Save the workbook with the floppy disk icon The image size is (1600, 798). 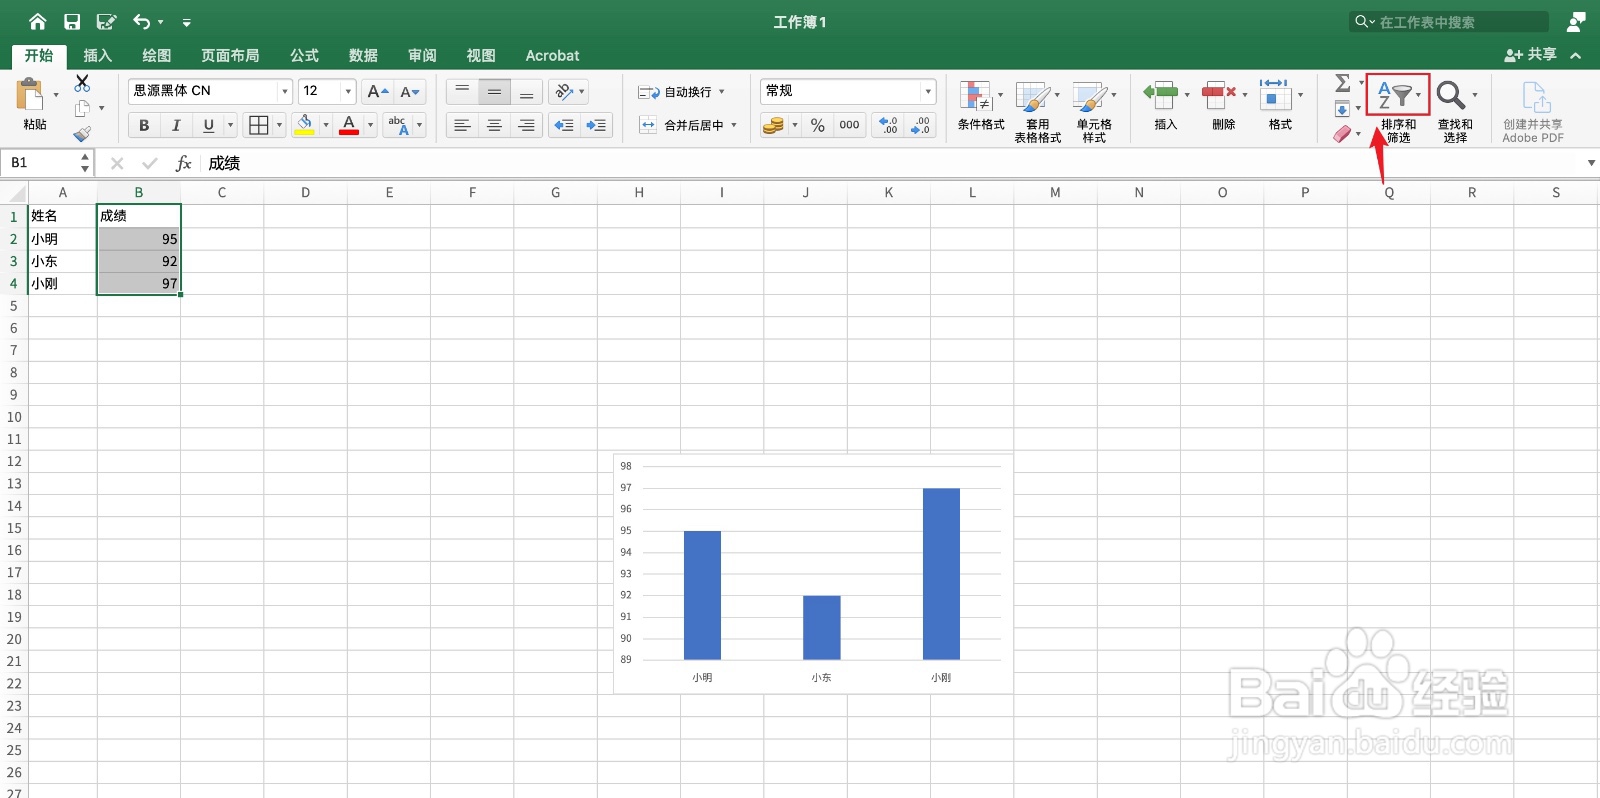(72, 21)
